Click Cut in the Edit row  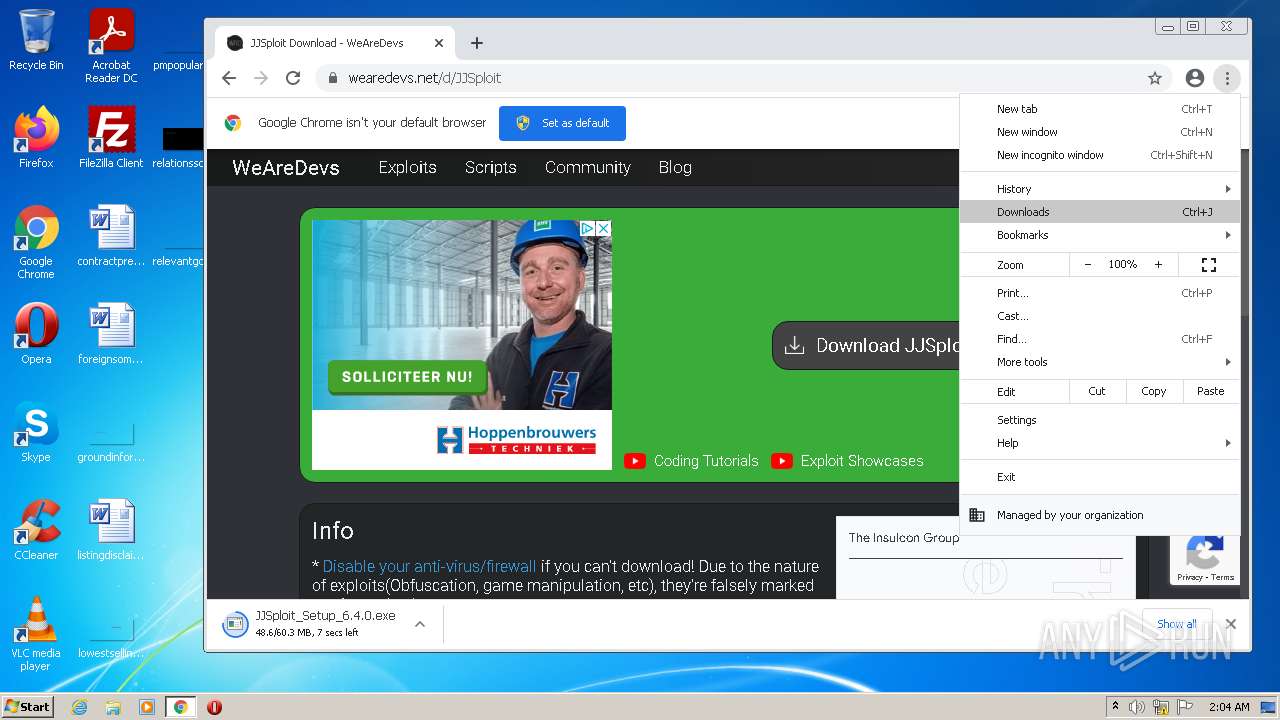coord(1097,391)
